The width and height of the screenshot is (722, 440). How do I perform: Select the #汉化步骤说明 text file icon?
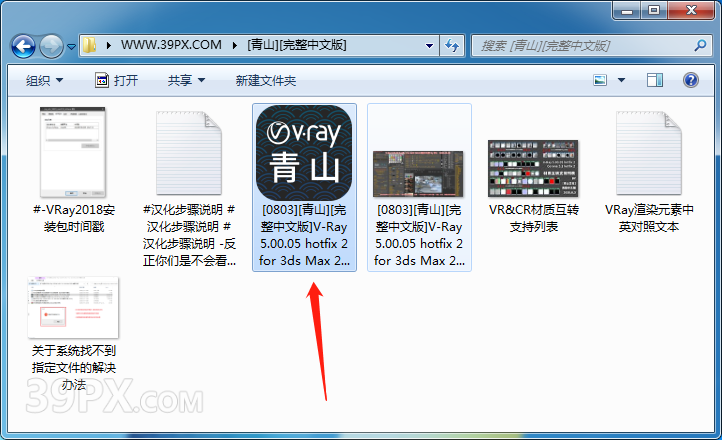click(189, 153)
